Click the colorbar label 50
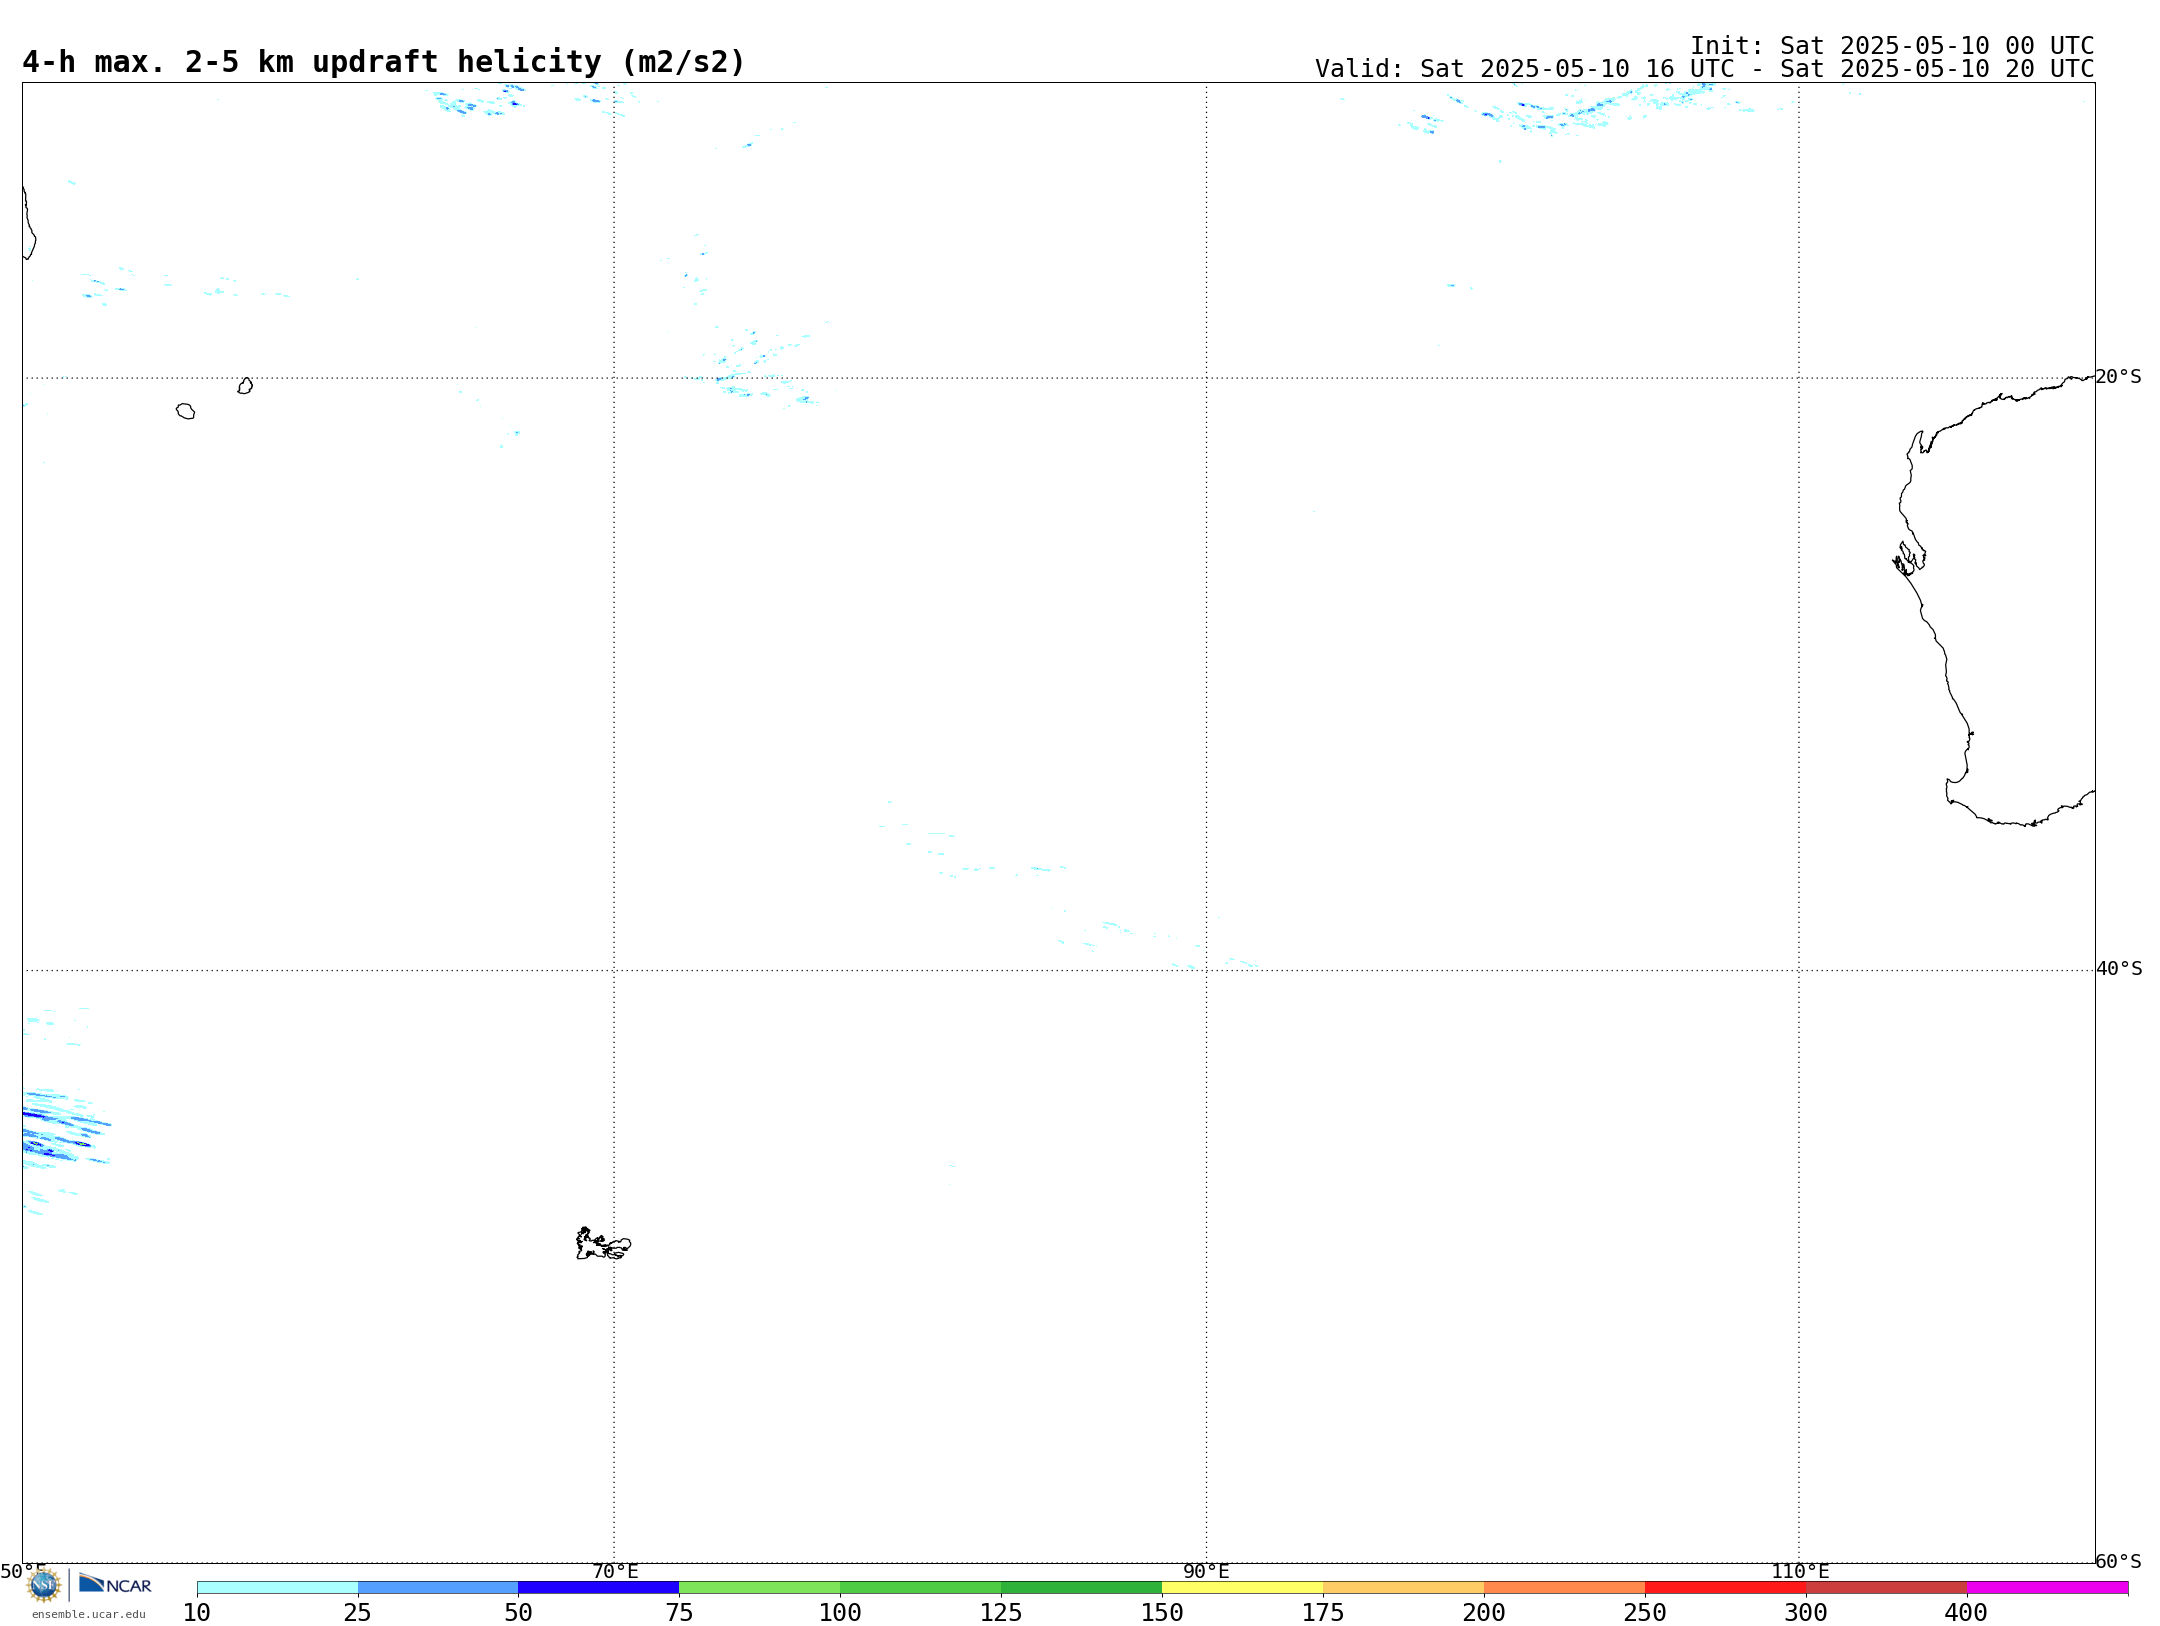The width and height of the screenshot is (2160, 1626). coord(519,1613)
